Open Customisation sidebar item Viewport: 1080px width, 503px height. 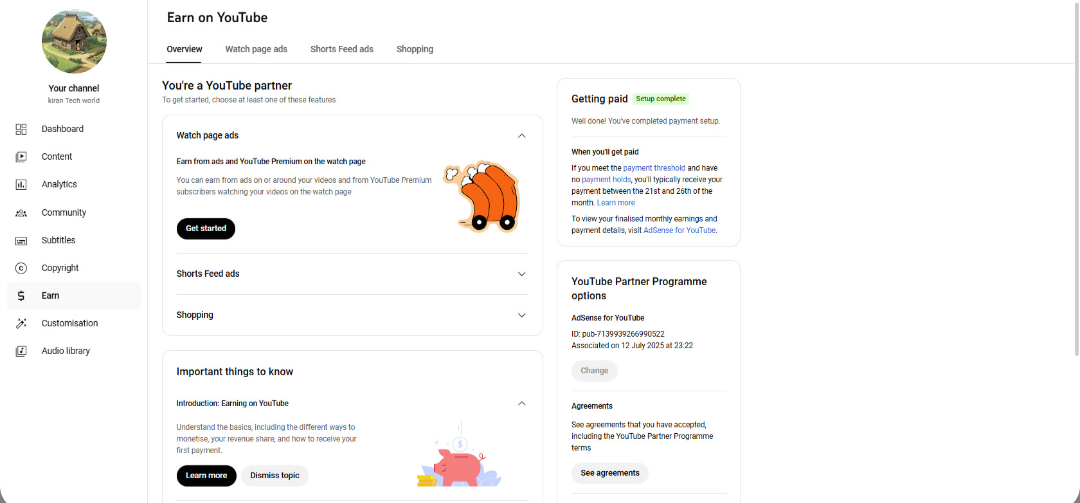[x=74, y=323]
